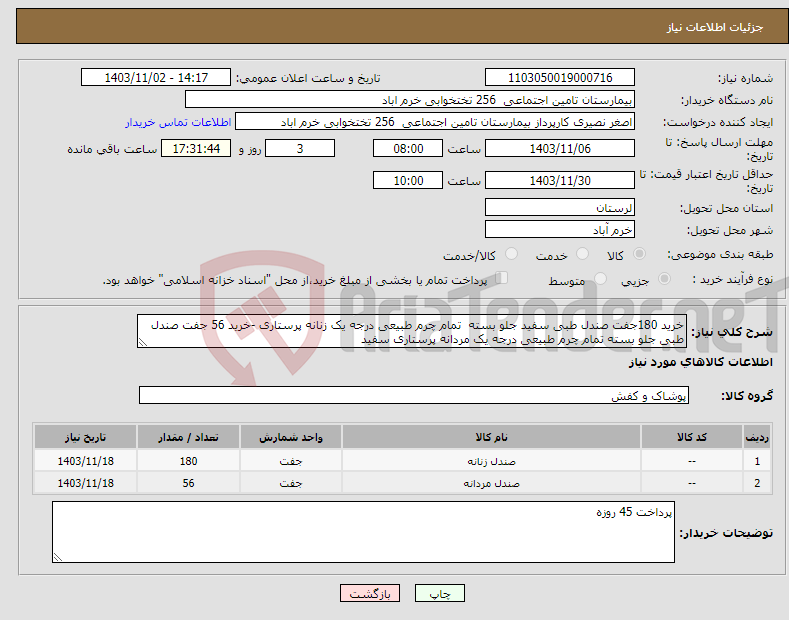Click the delivery city field خرم آباد

pos(560,229)
